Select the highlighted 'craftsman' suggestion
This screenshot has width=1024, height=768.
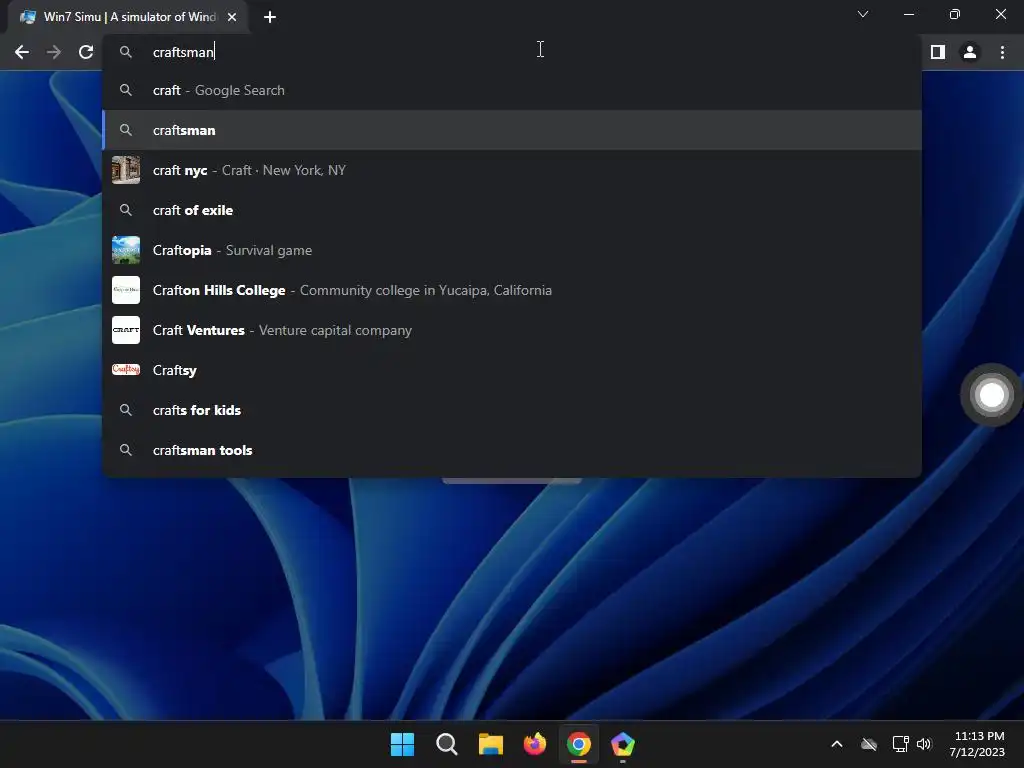point(512,130)
